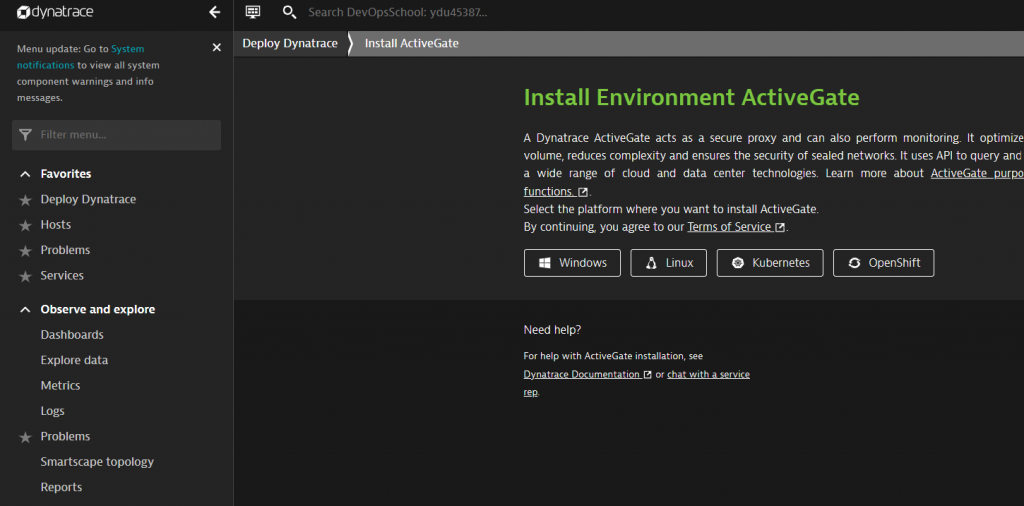The width and height of the screenshot is (1024, 506).
Task: Toggle favorite star next to Deploy Dynatrace
Action: tap(25, 200)
